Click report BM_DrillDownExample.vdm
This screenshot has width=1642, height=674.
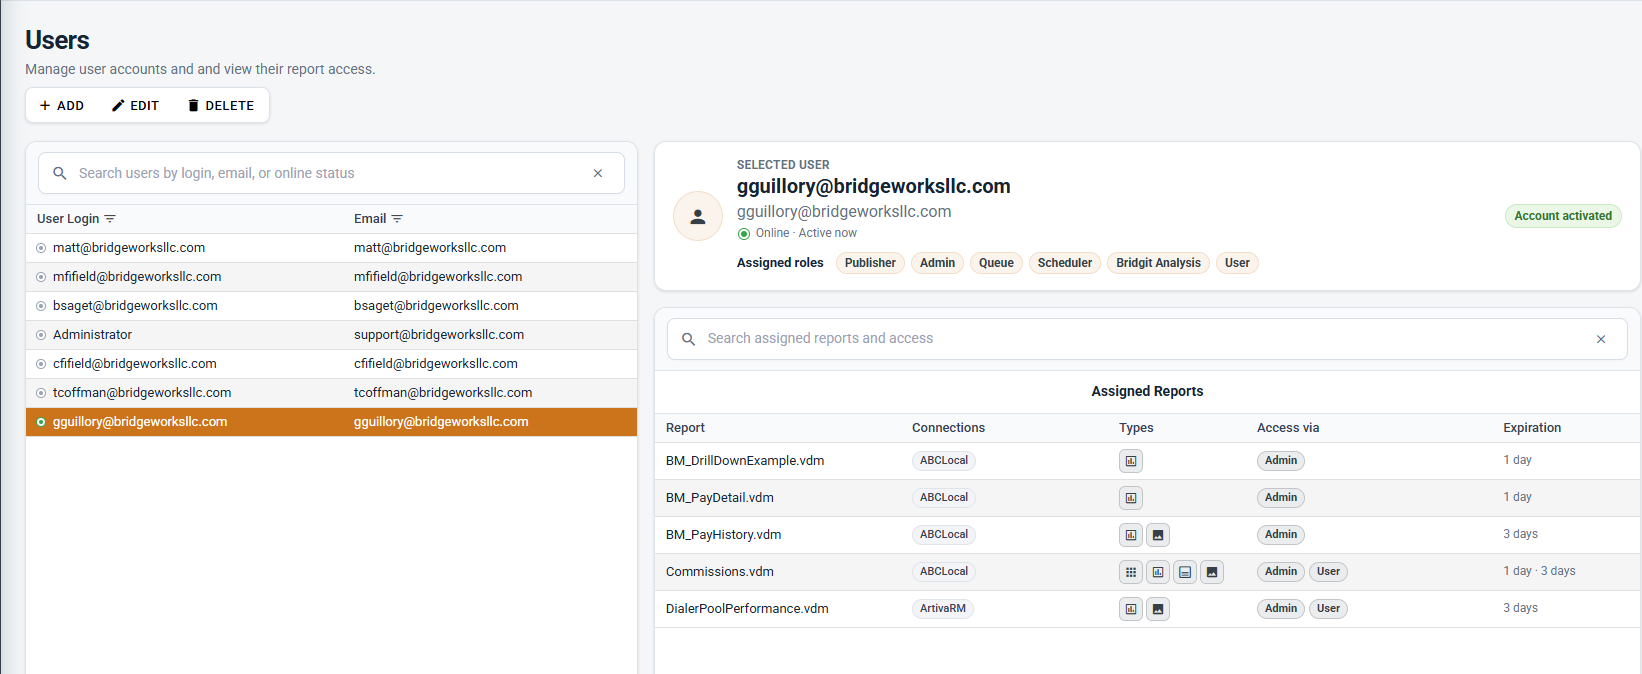745,461
